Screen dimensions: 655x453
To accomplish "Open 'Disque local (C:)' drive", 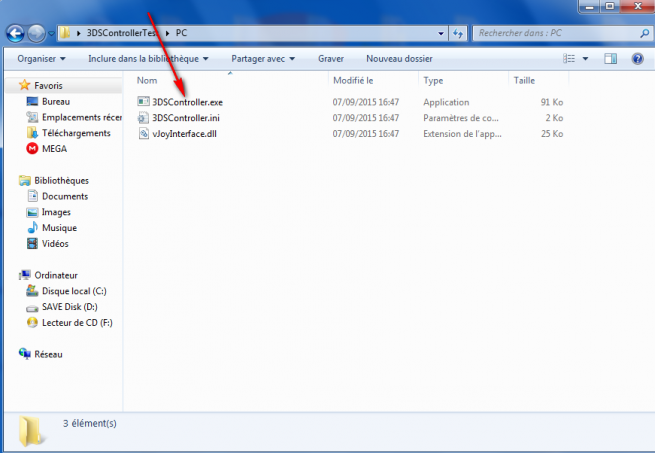I will click(74, 291).
